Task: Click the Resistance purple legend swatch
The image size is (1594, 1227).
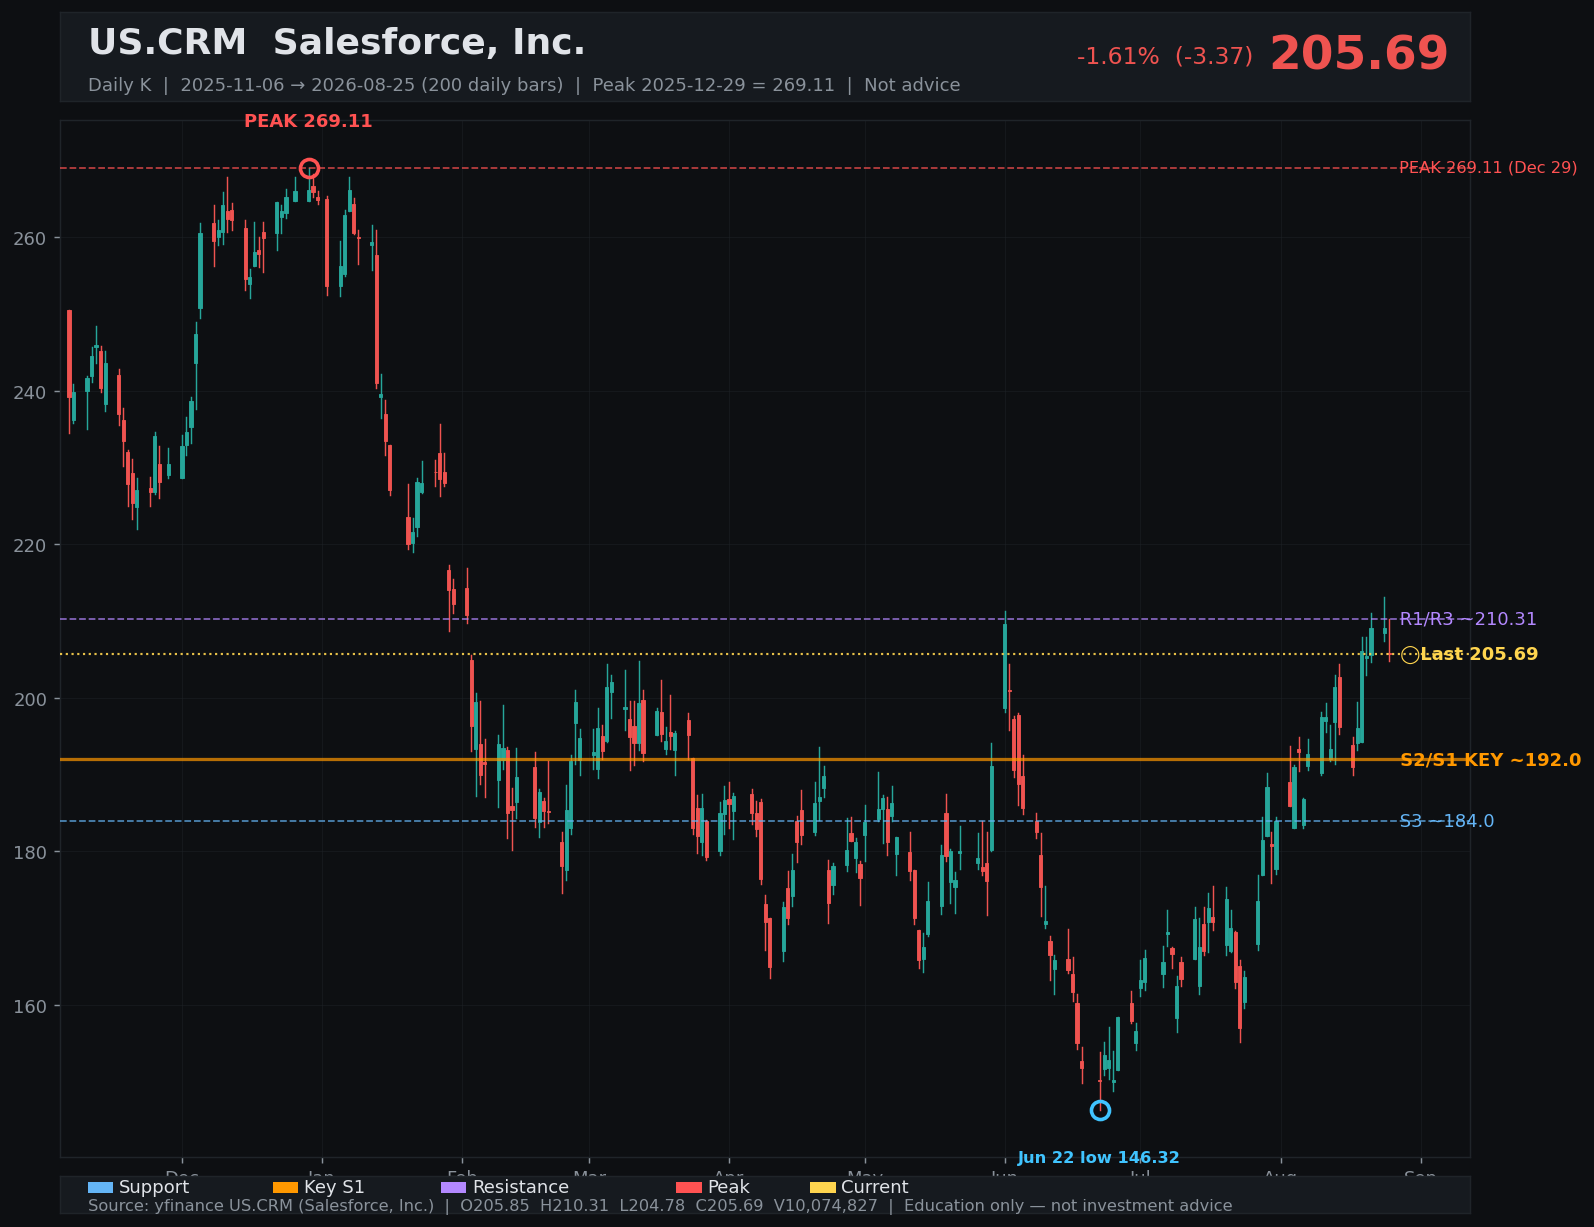Action: tap(453, 1187)
